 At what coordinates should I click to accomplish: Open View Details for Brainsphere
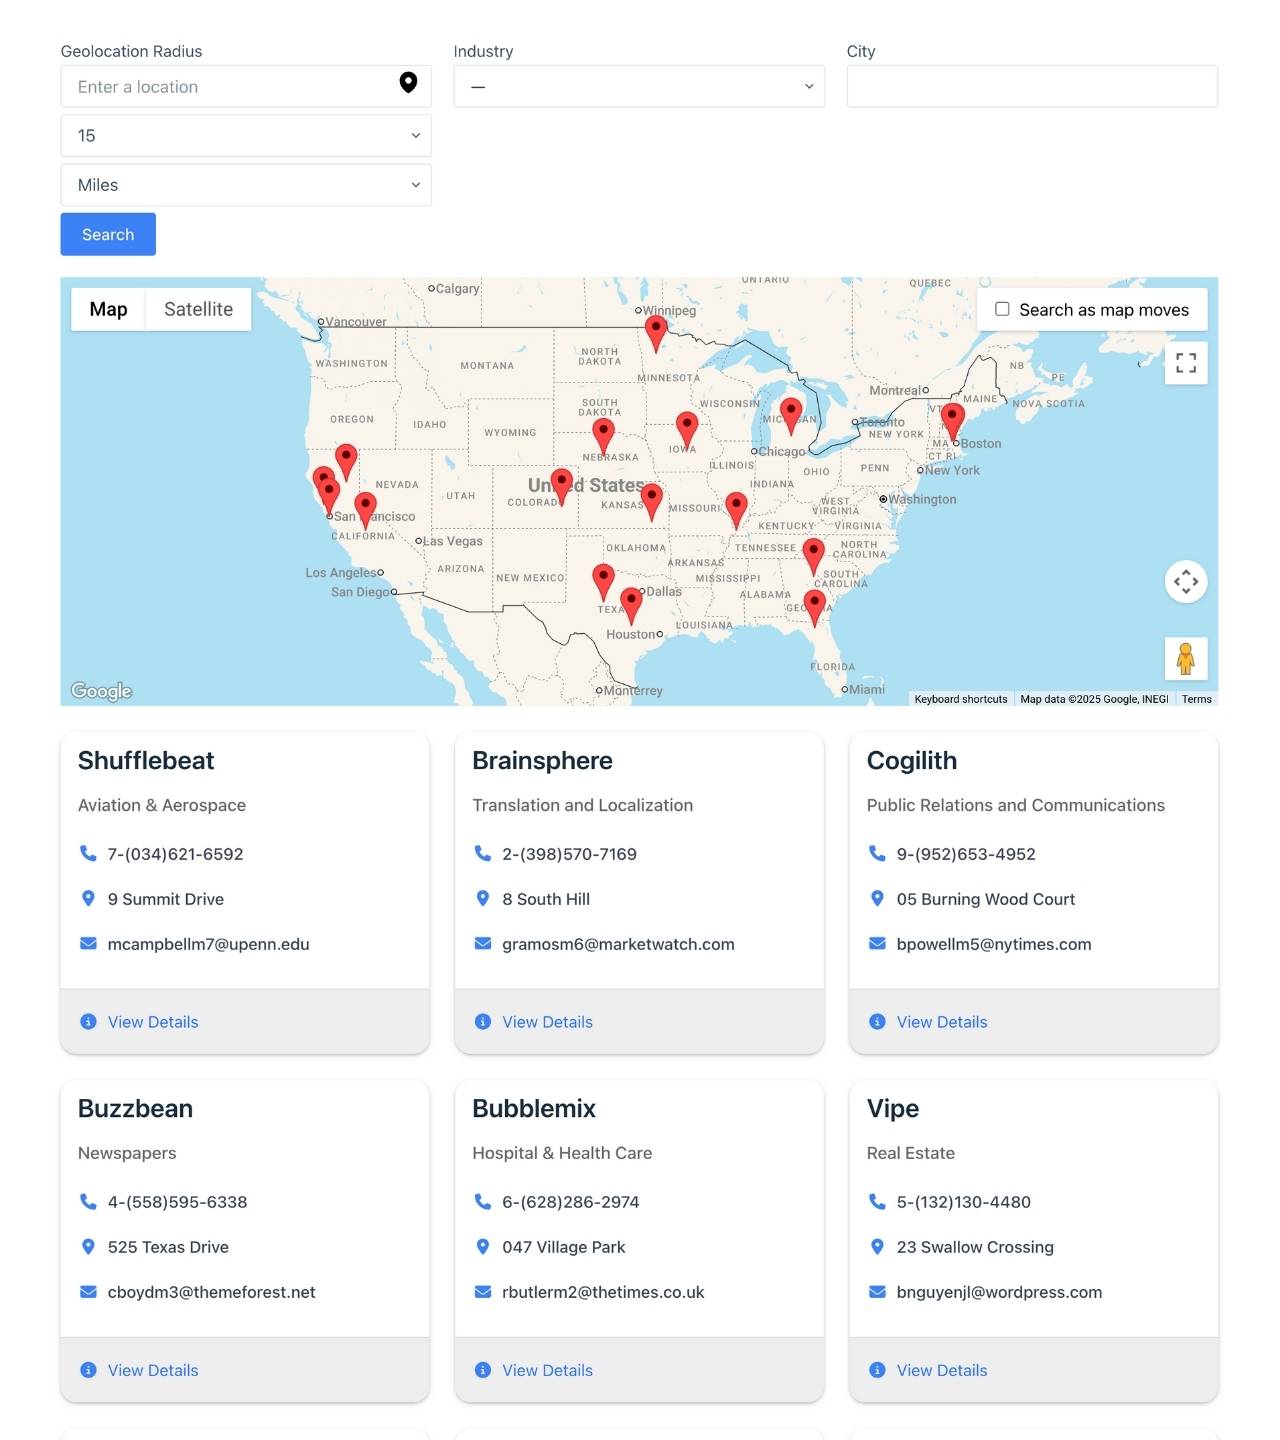pyautogui.click(x=547, y=1022)
